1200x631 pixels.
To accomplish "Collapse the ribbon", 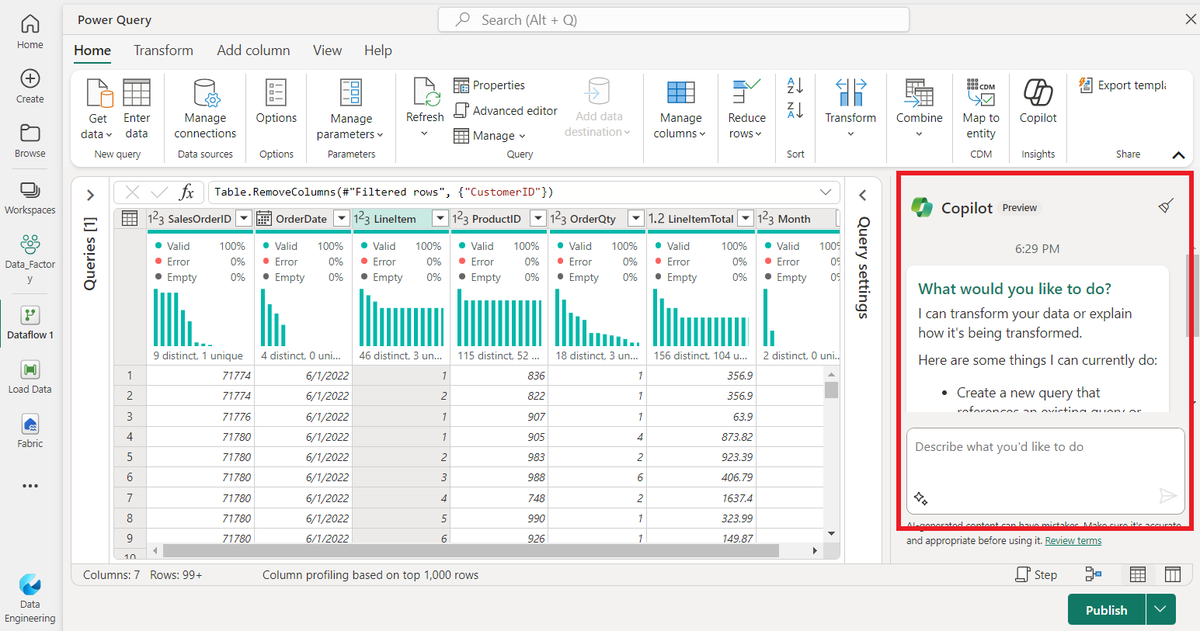I will click(1178, 155).
